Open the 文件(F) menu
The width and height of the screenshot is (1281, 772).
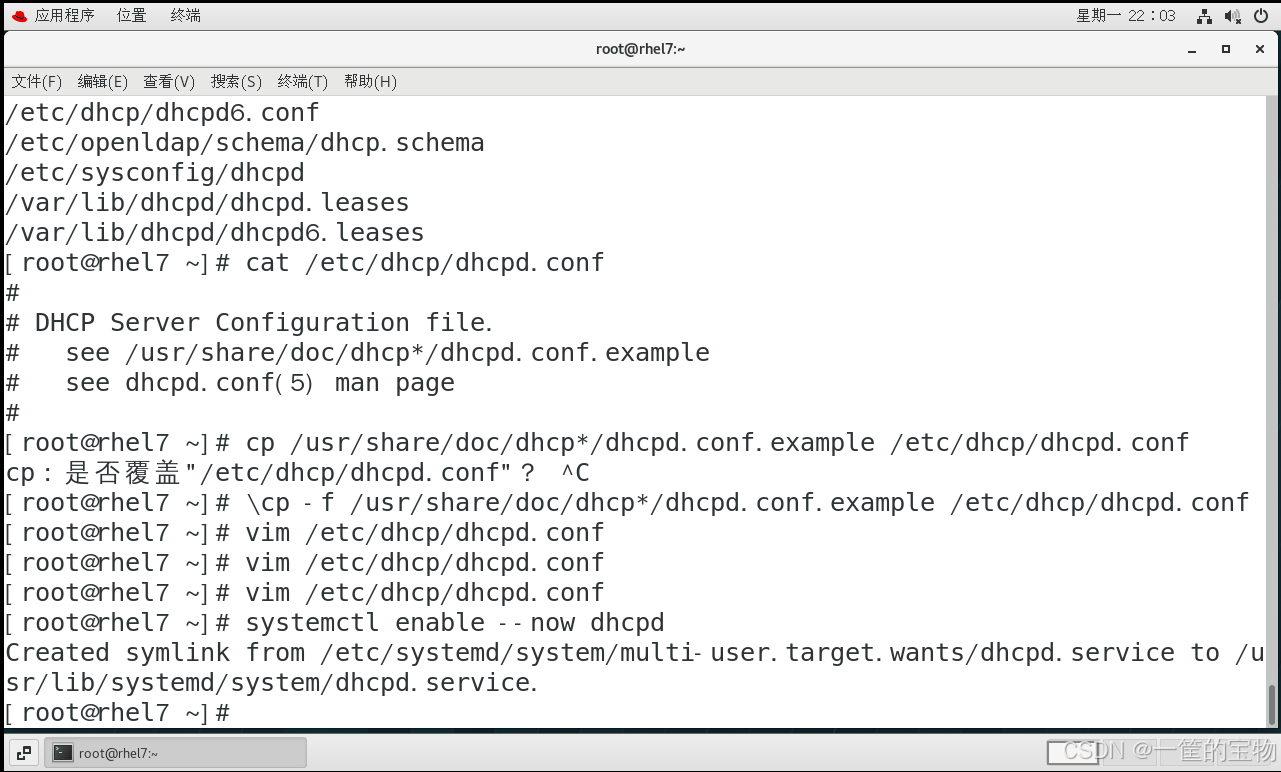point(36,81)
